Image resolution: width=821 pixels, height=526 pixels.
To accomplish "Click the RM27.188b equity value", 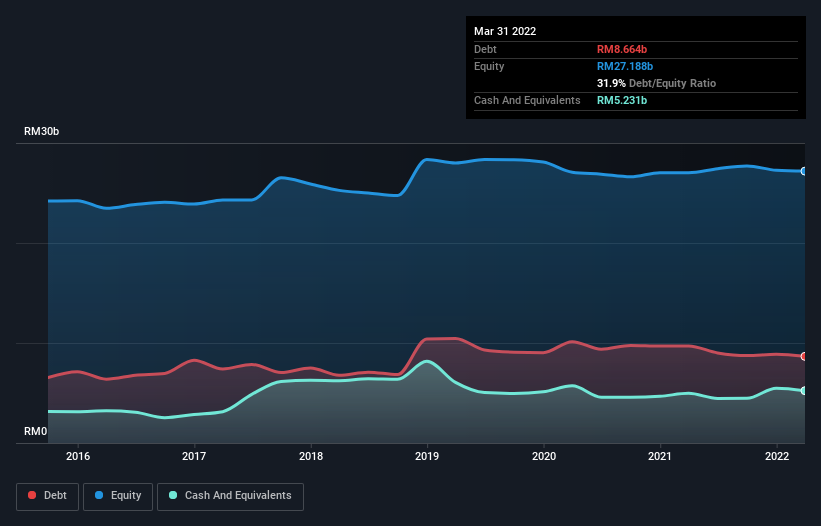I will coord(625,66).
